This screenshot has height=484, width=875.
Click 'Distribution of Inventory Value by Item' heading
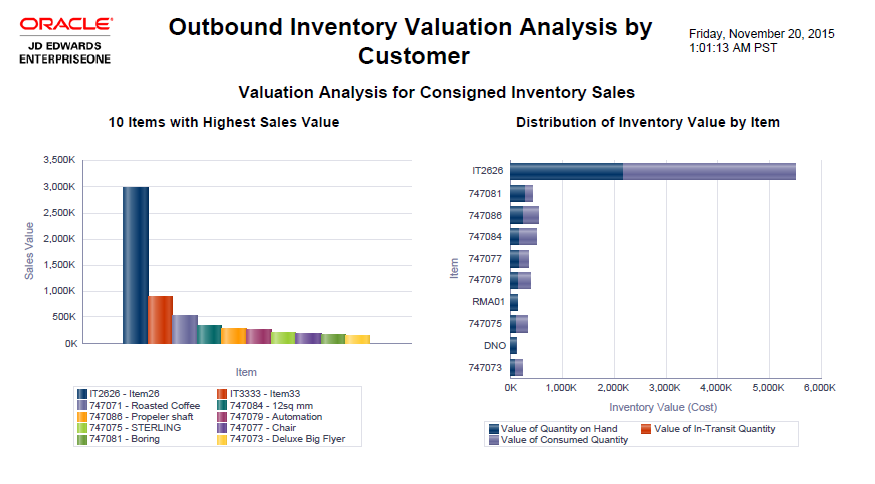point(648,122)
